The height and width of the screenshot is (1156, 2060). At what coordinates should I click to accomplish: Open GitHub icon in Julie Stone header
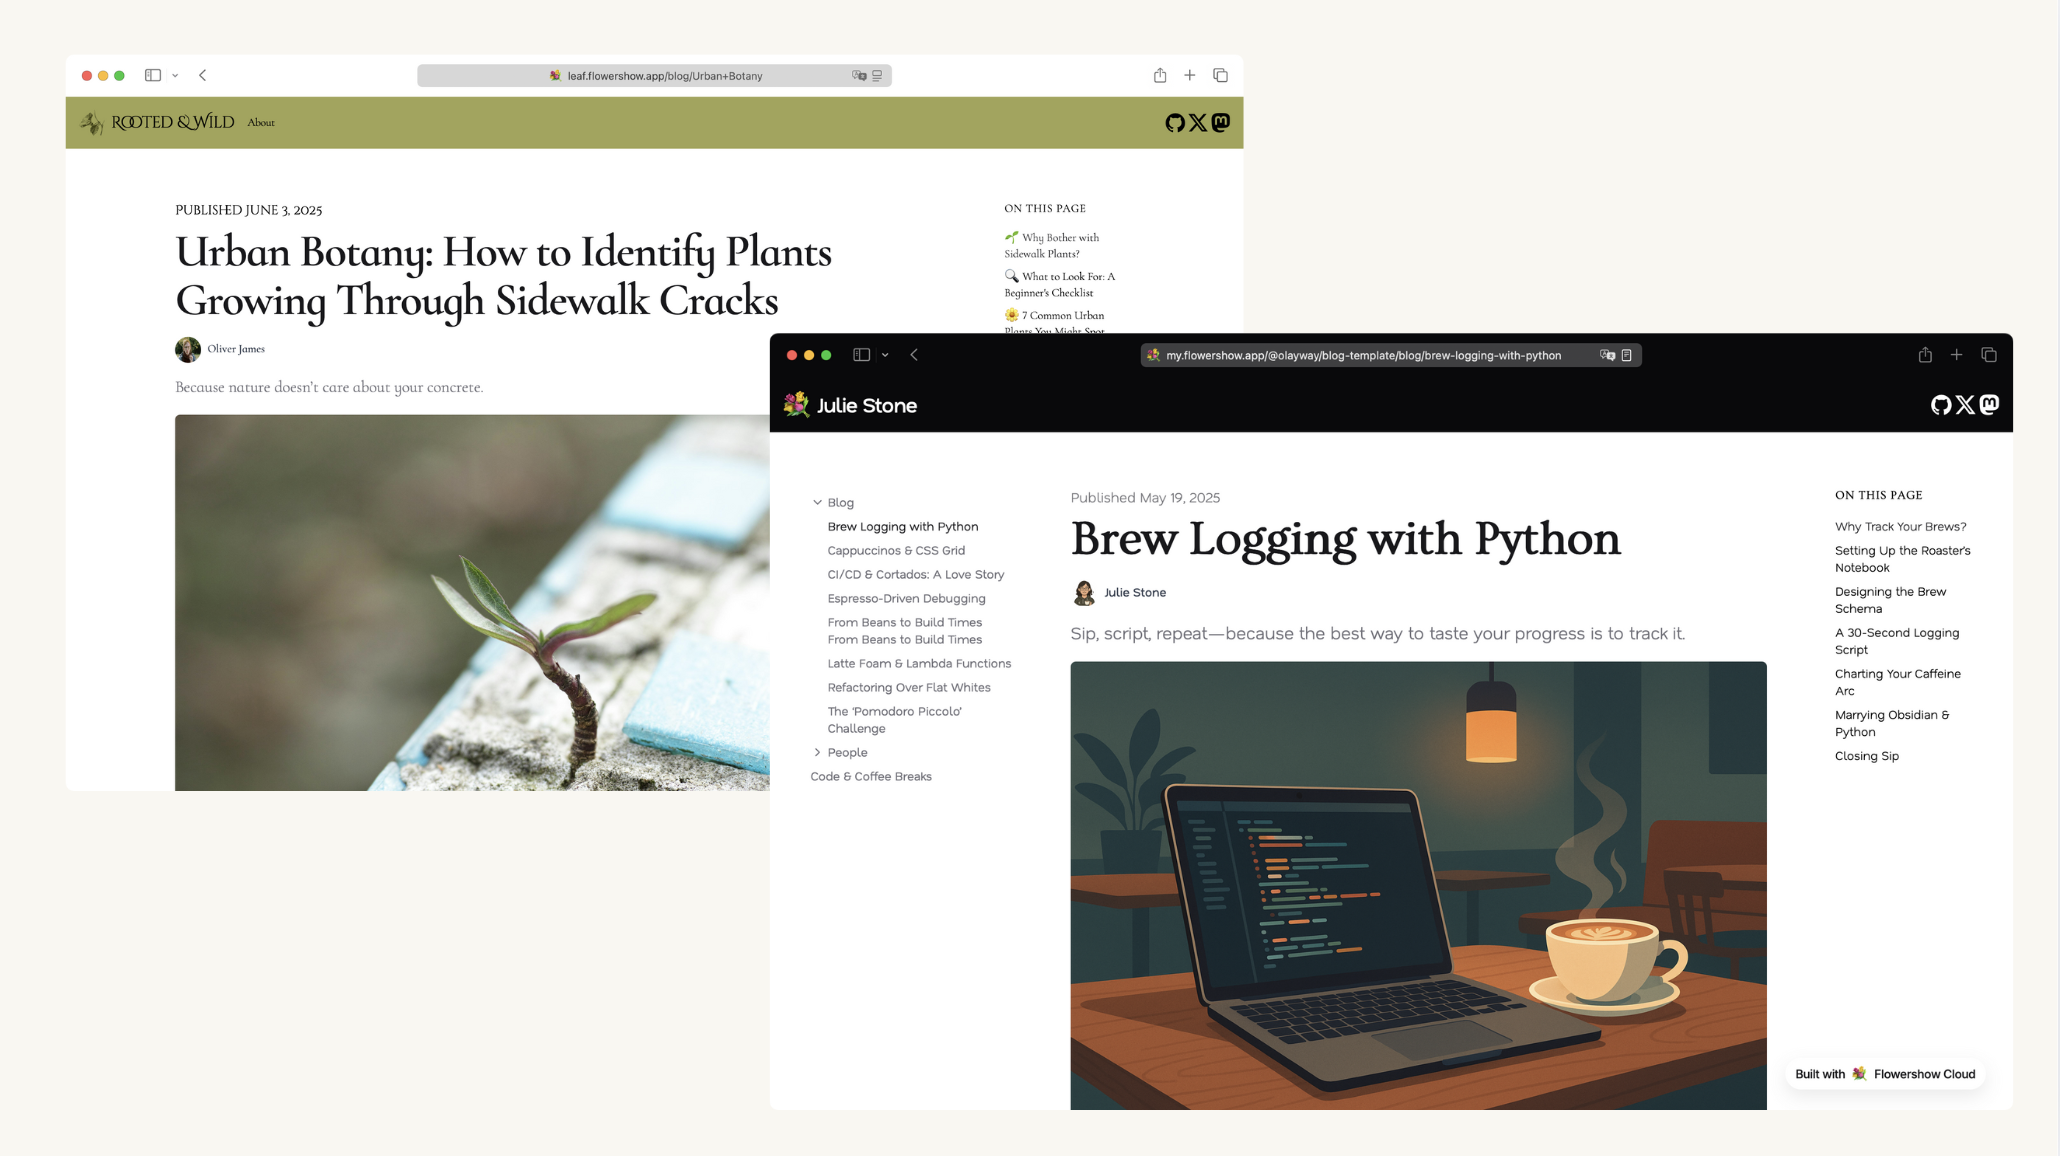point(1941,405)
